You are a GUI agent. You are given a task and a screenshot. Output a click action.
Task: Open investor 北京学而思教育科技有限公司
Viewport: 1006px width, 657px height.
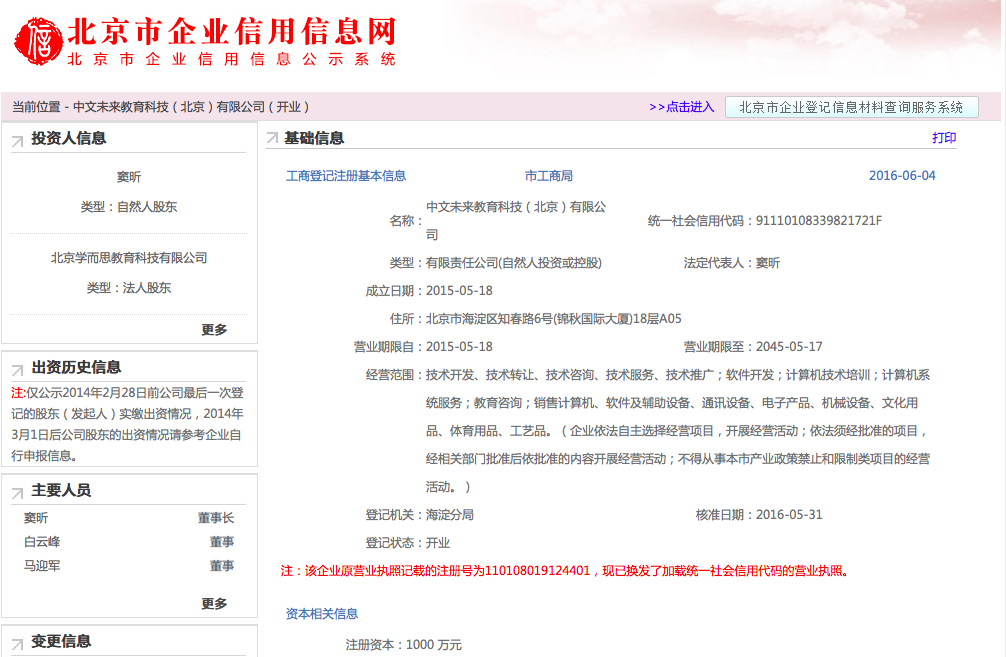coord(129,258)
